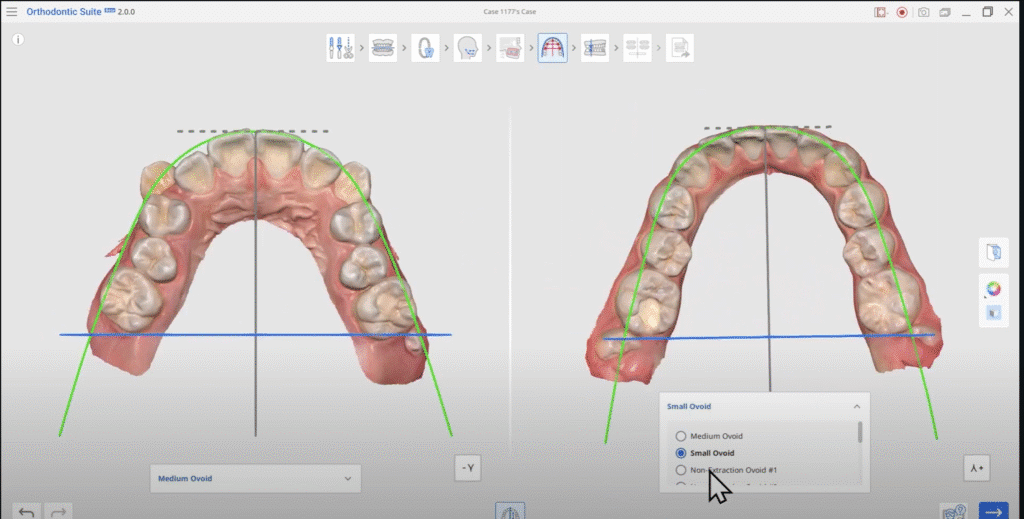Undo with the back arrow button
This screenshot has width=1024, height=519.
27,512
